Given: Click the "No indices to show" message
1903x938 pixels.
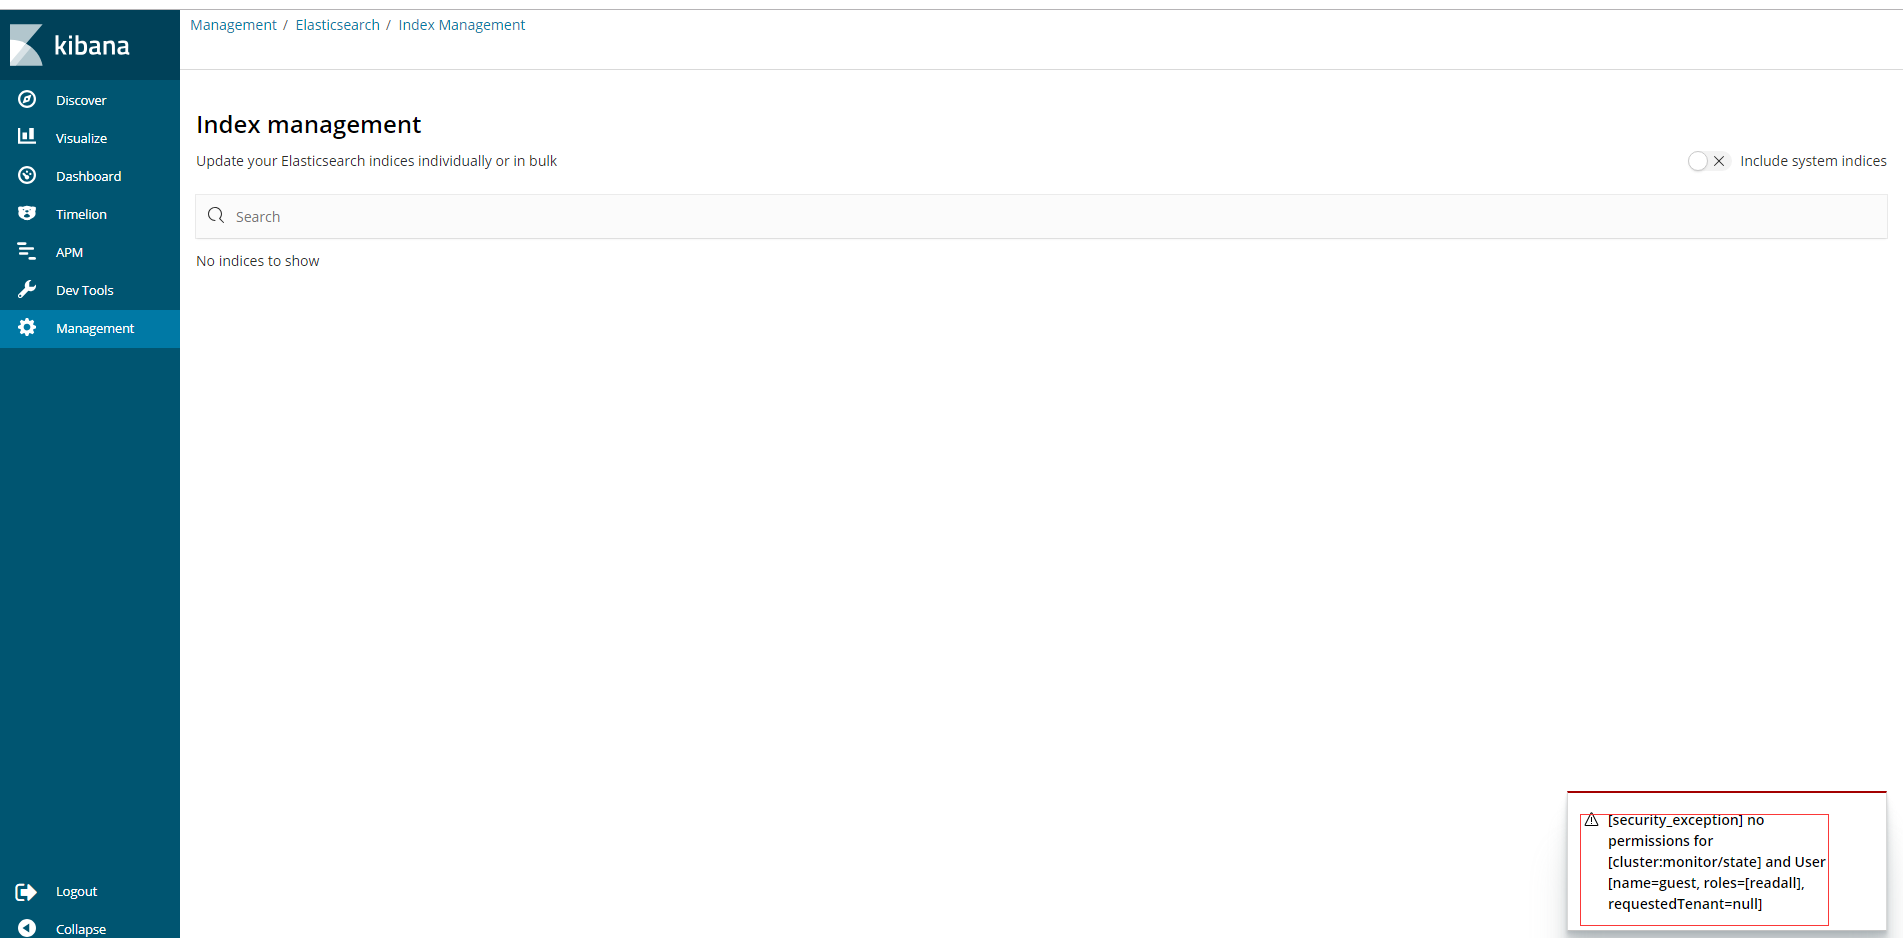Looking at the screenshot, I should 258,261.
